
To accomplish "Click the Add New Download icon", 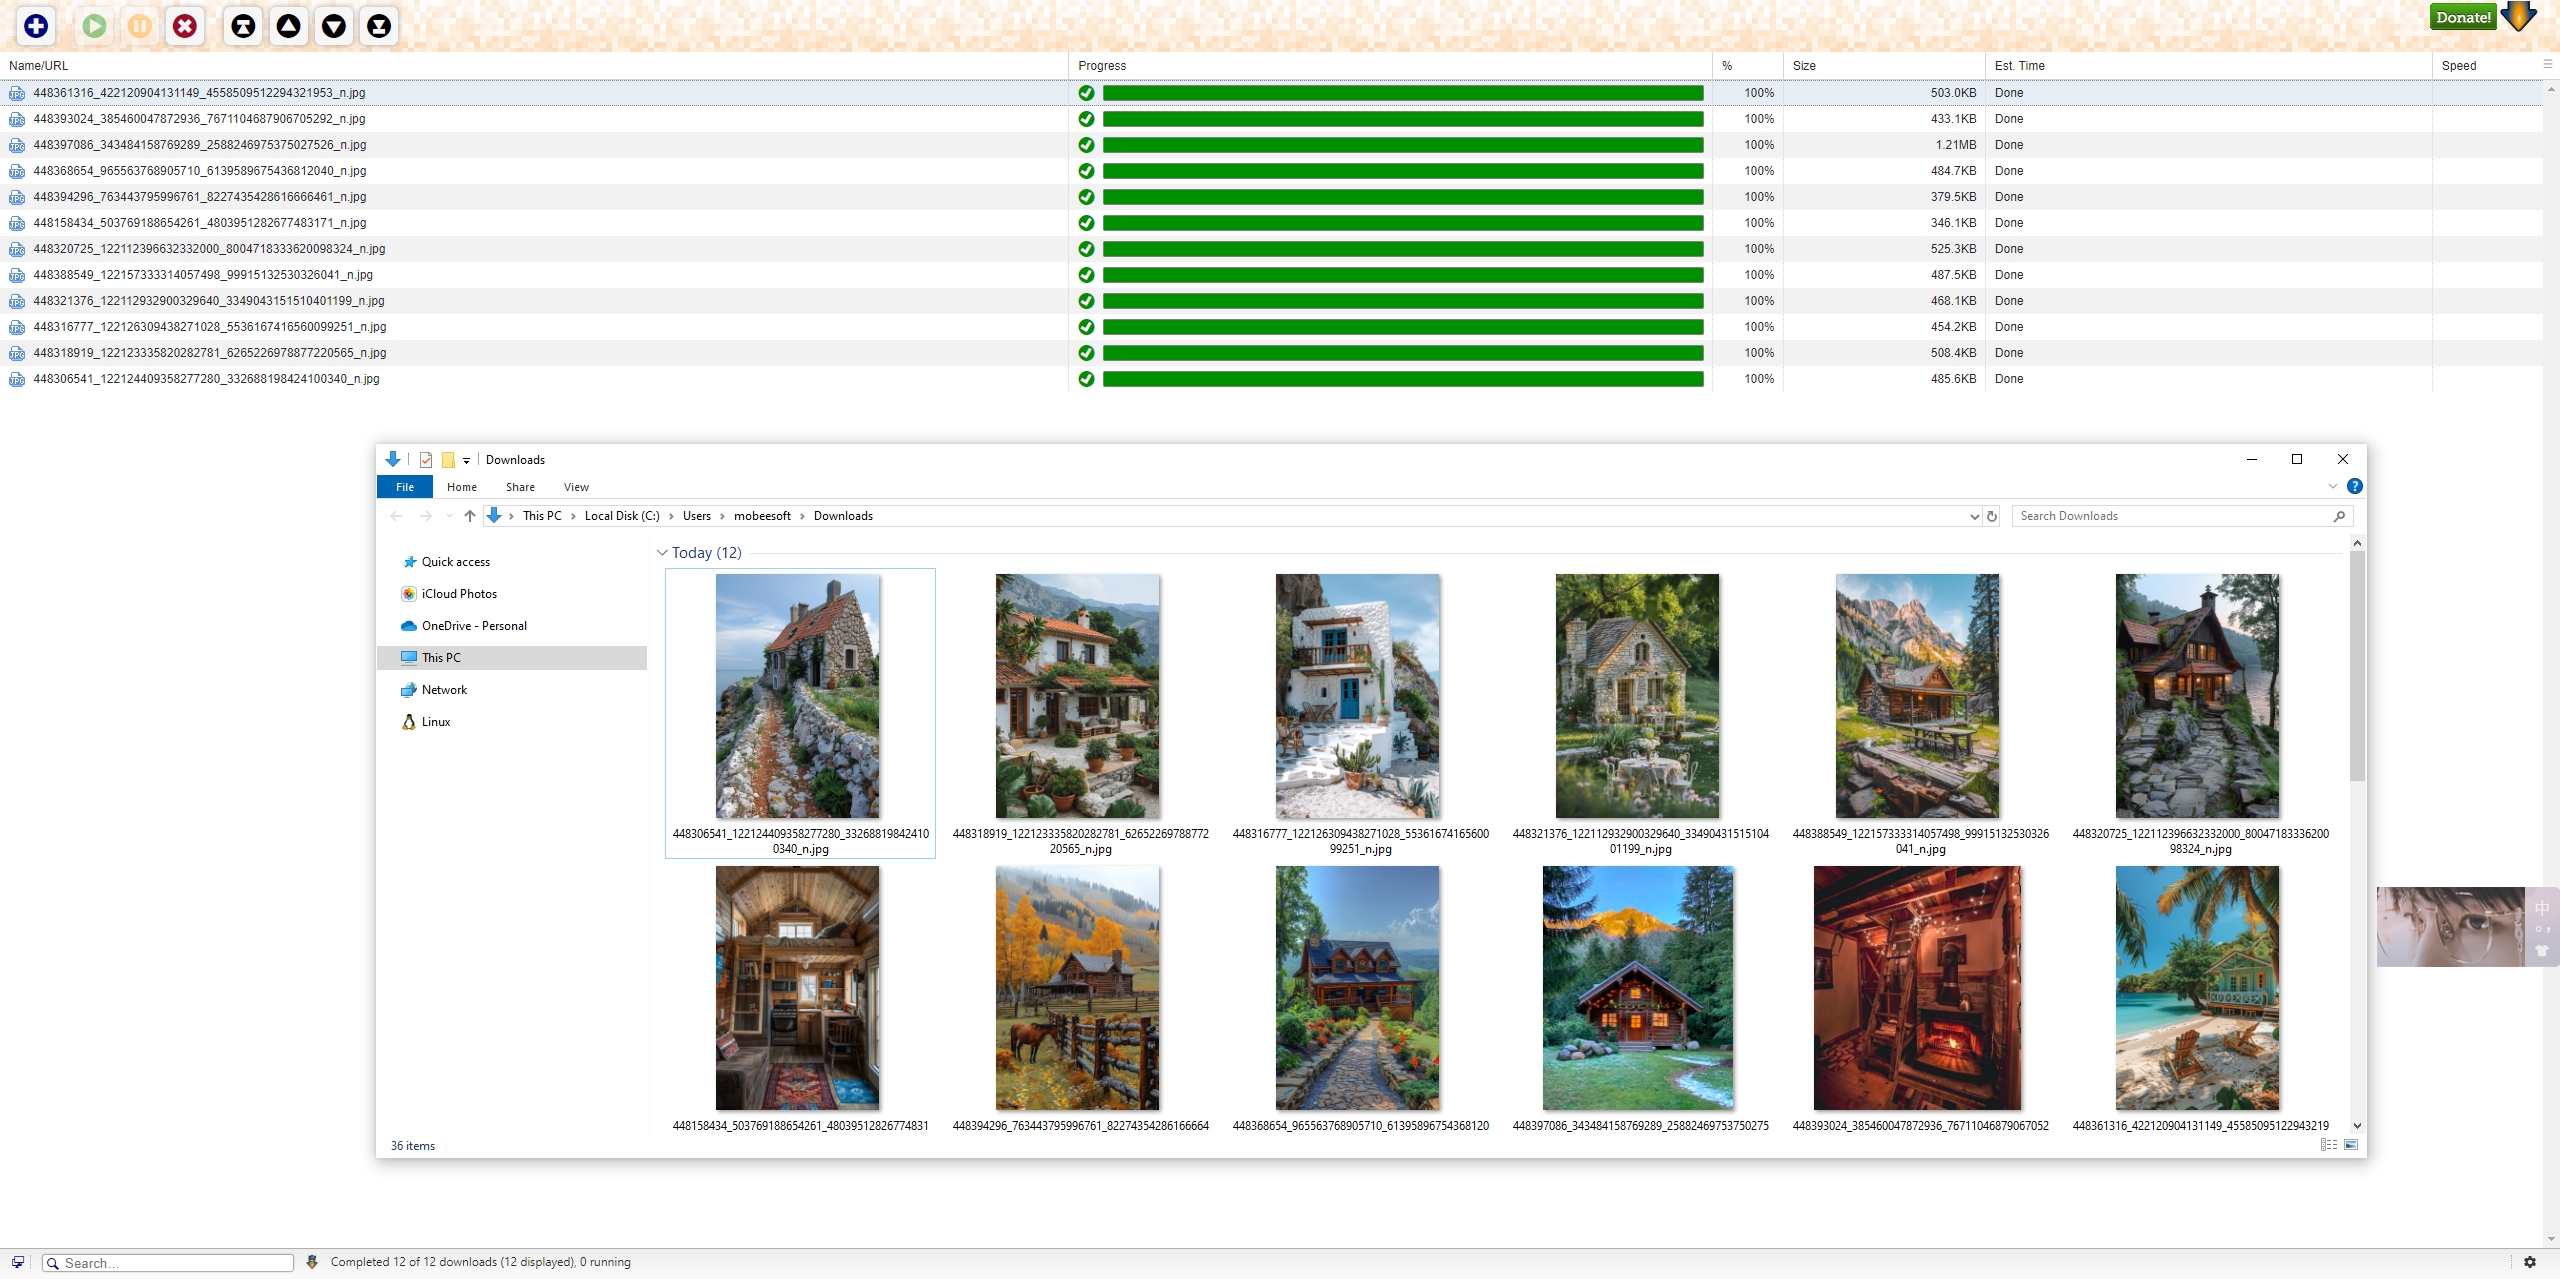I will point(36,25).
